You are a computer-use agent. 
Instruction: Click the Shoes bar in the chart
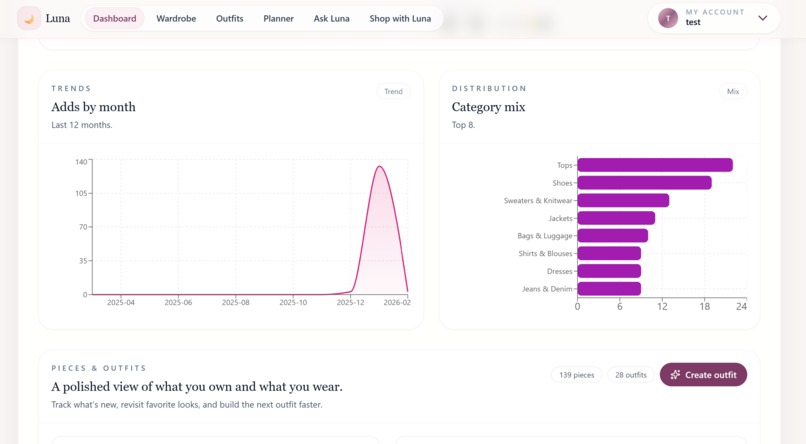pos(645,182)
